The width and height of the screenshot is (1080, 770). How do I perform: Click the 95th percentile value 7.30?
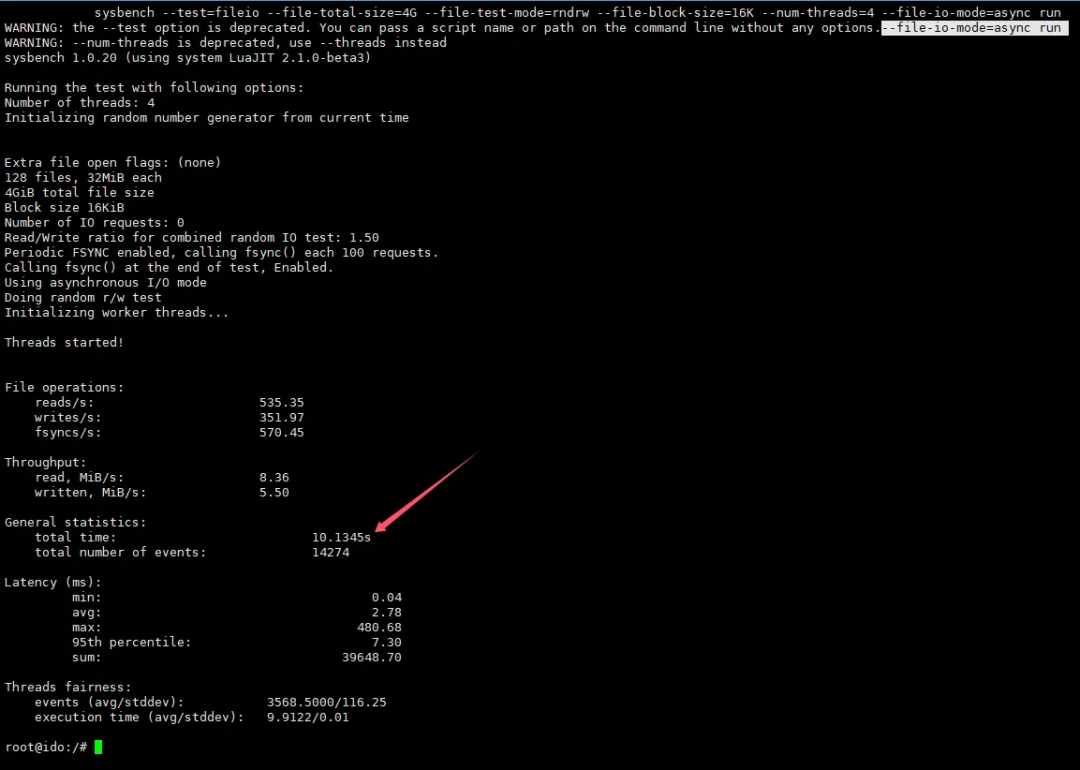386,642
